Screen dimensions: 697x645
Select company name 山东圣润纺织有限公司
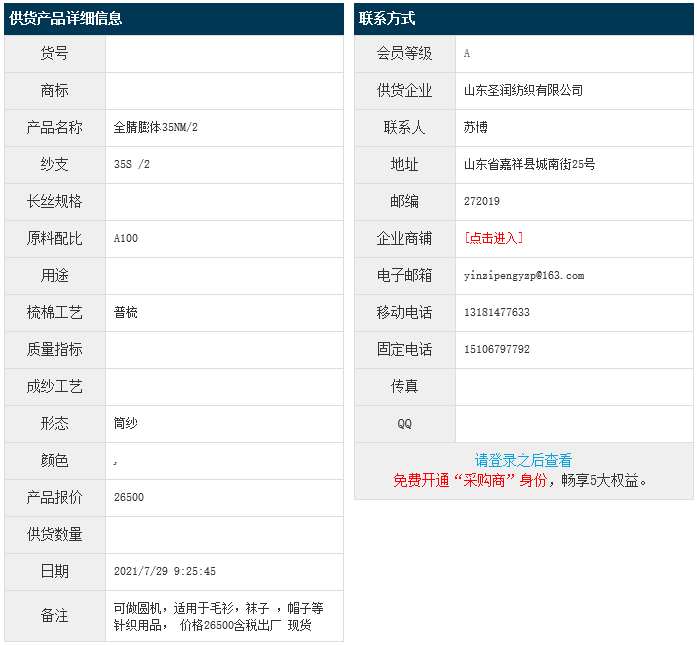click(523, 90)
